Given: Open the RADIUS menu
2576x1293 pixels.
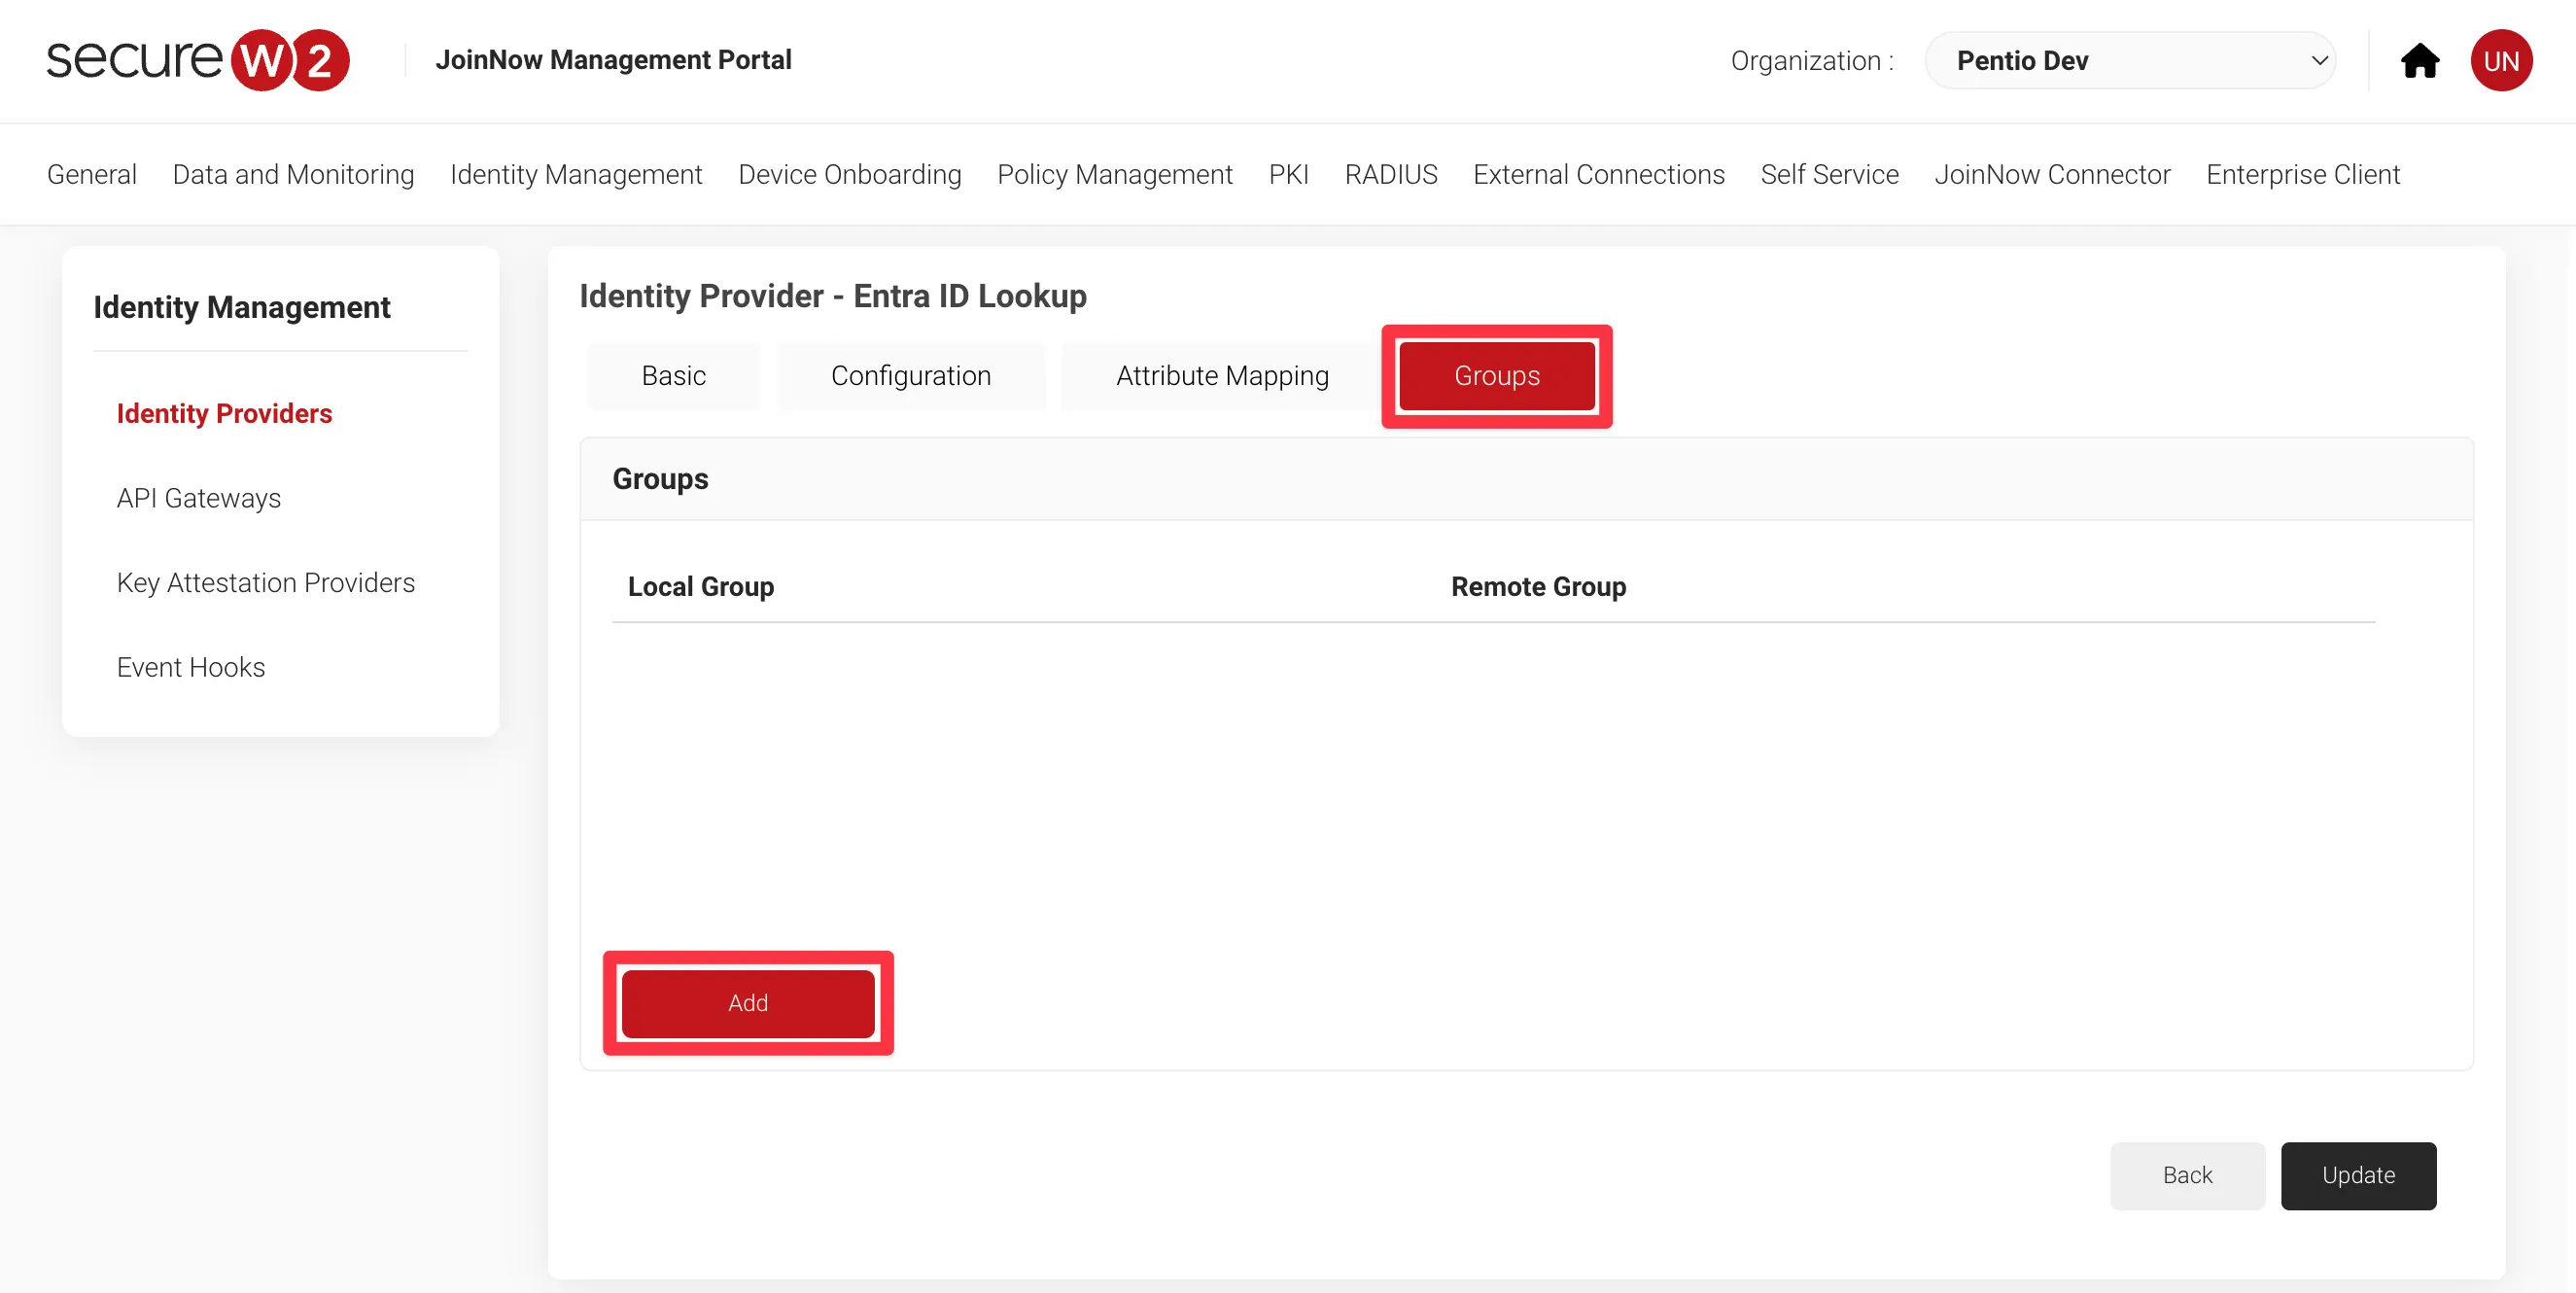Looking at the screenshot, I should pyautogui.click(x=1390, y=174).
